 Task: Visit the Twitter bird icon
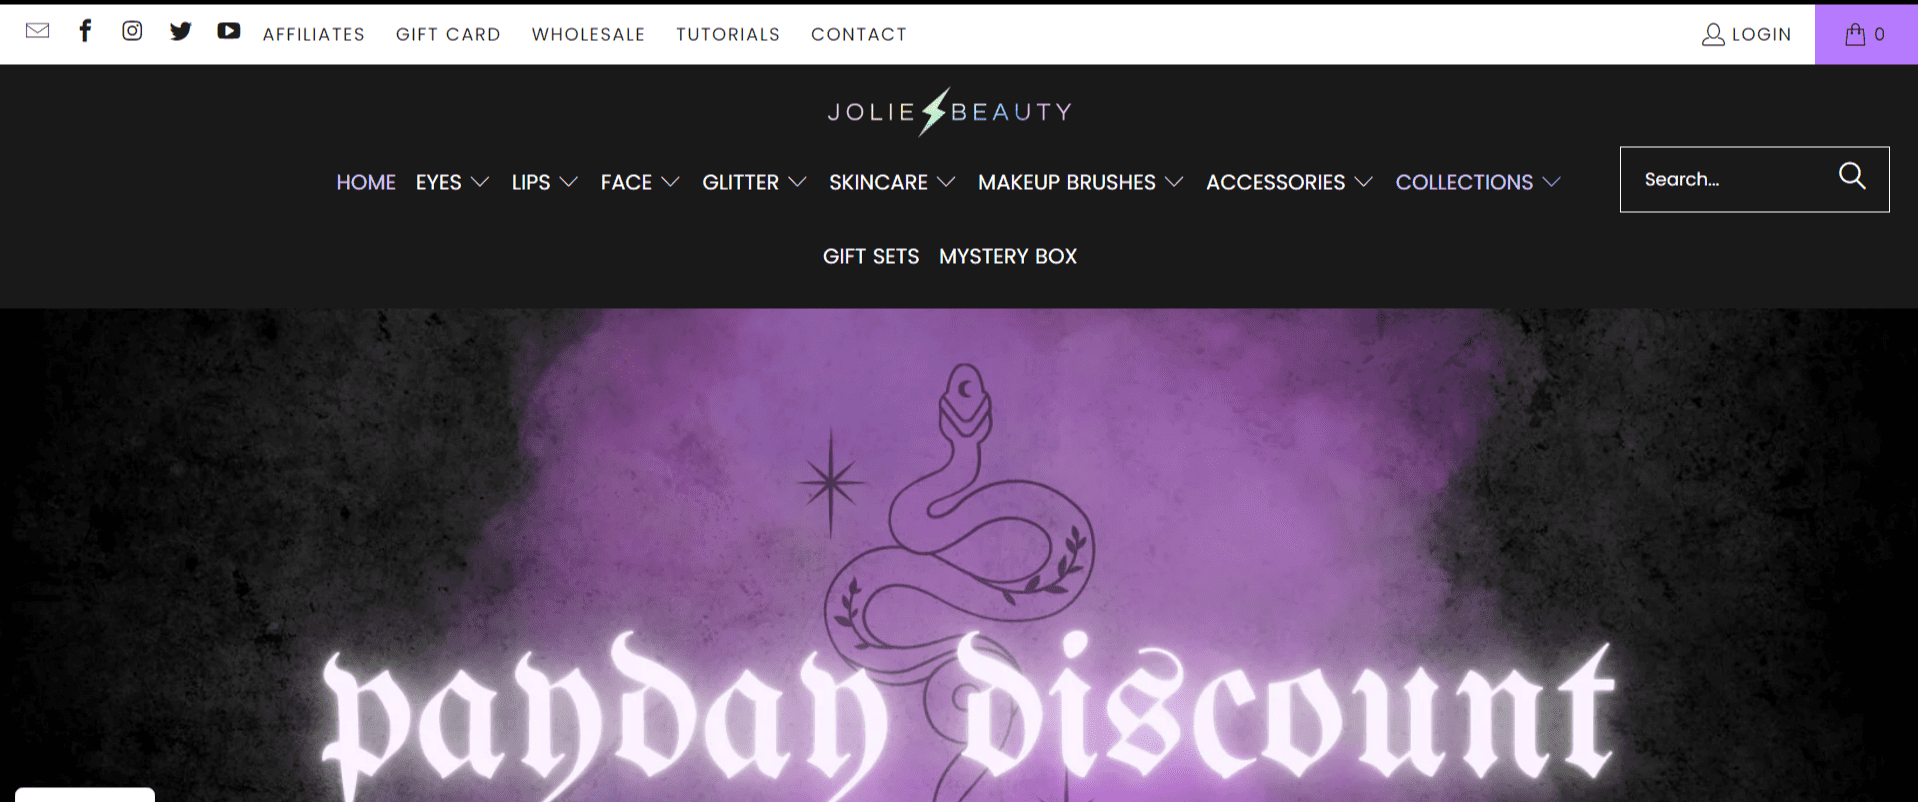click(180, 31)
